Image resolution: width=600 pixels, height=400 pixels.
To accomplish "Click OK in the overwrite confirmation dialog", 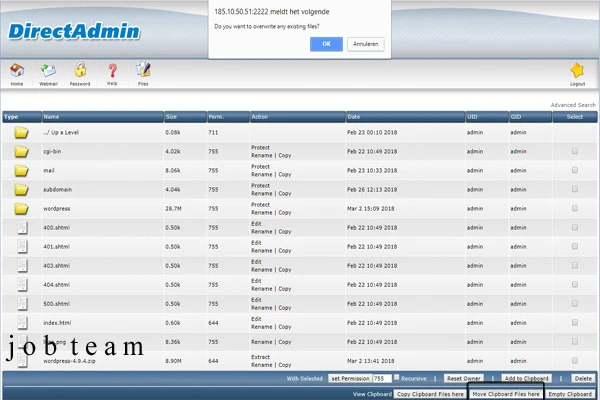I will pos(323,44).
